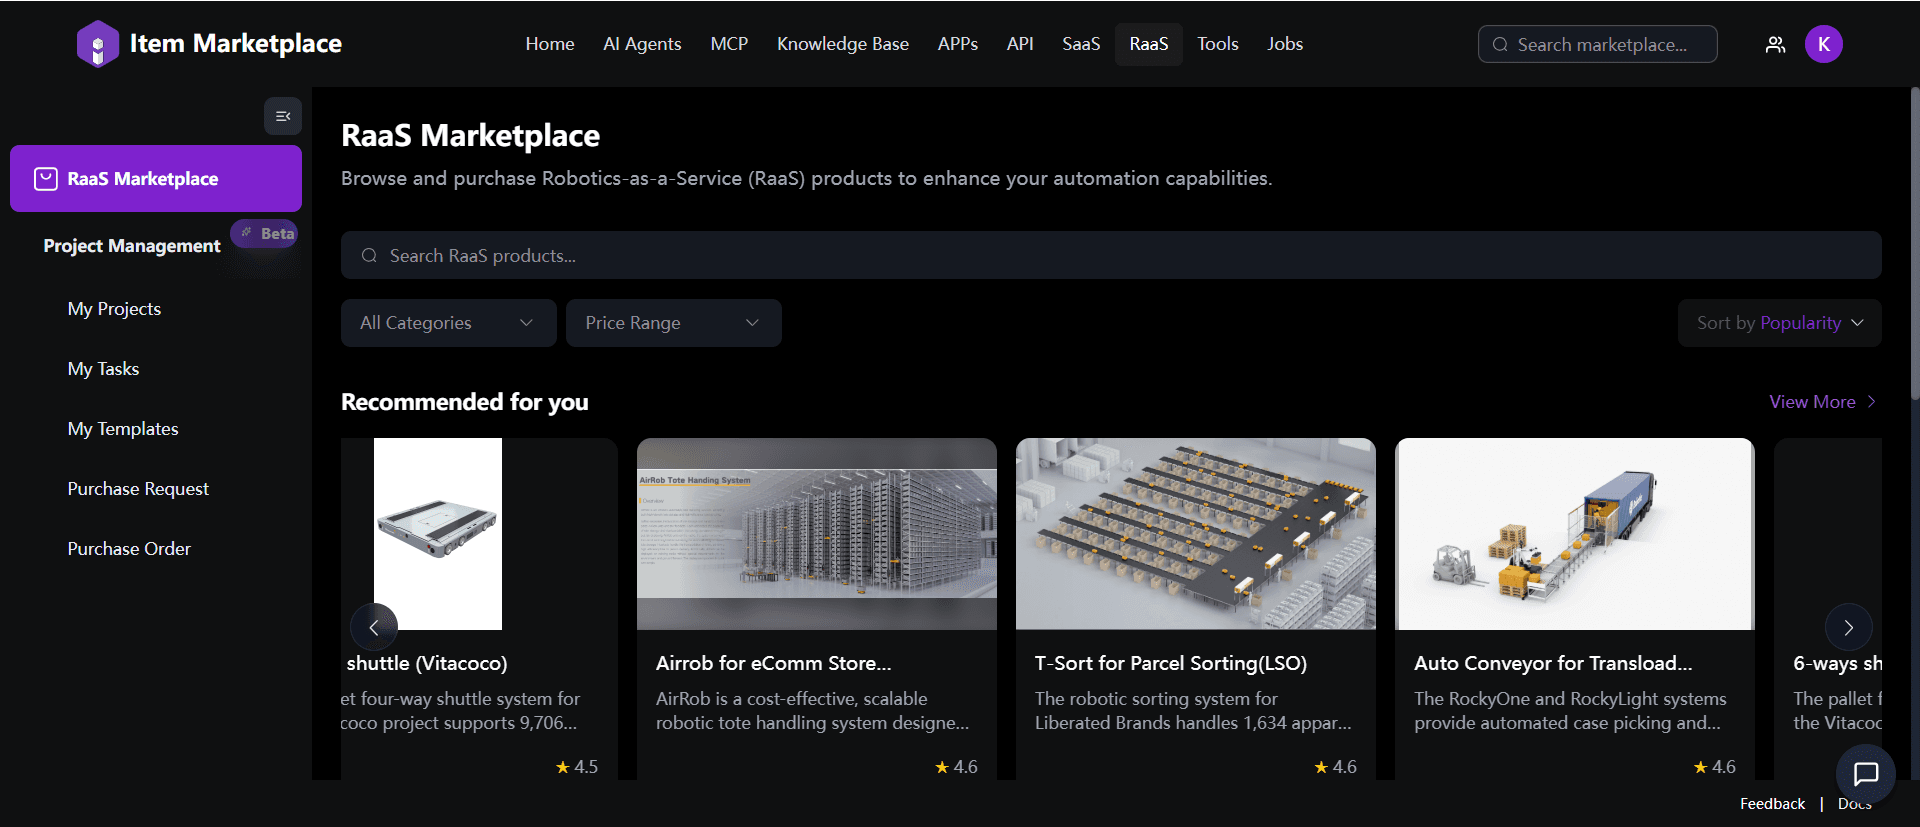The height and width of the screenshot is (827, 1920).
Task: Click the page vertical scrollbar
Action: 1915,245
